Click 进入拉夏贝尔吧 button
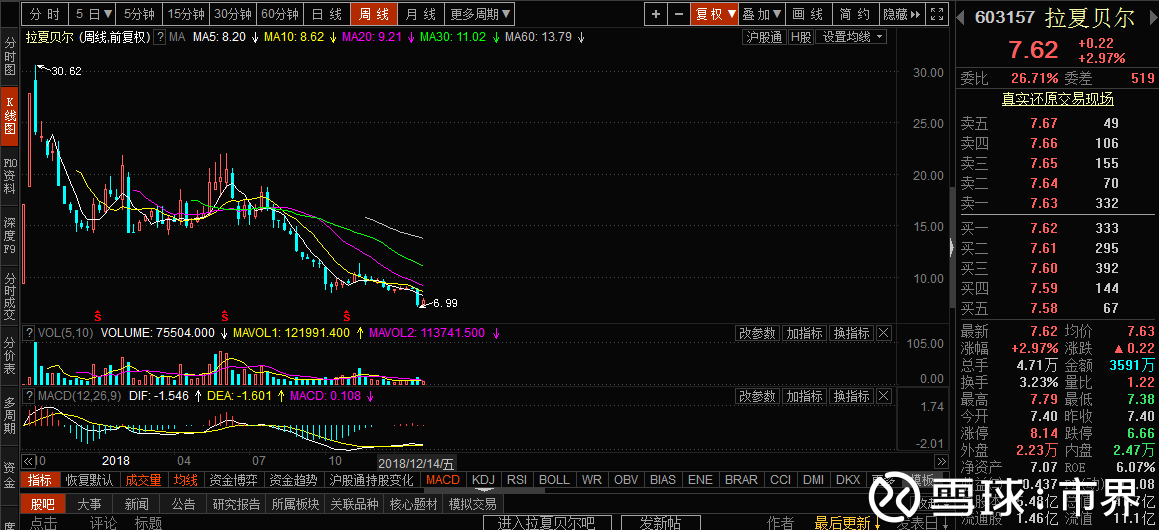The image size is (1159, 530). pos(545,523)
